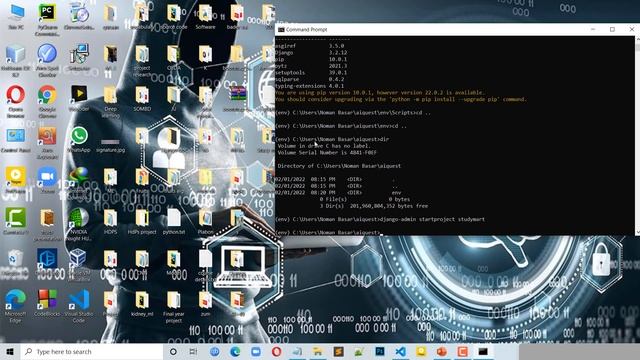Click the Django 3.2.12 package row

click(x=311, y=53)
